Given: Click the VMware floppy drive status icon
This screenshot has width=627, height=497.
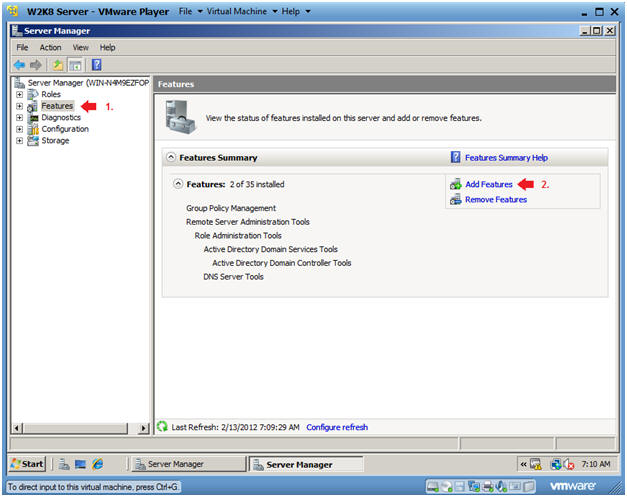Looking at the screenshot, I should coord(460,486).
